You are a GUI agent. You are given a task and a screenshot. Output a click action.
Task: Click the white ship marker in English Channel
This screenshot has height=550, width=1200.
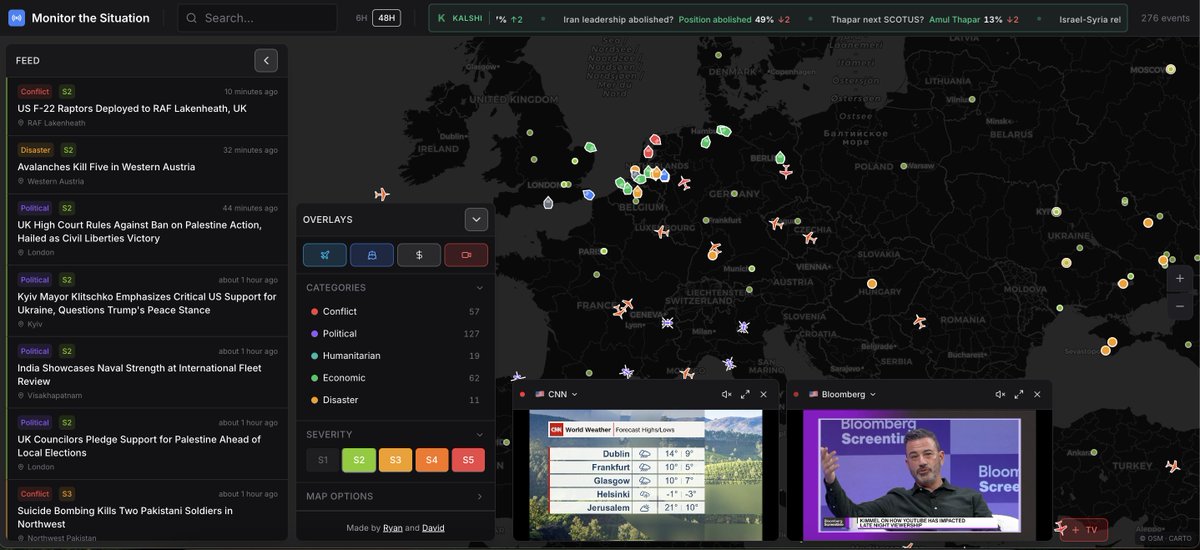[548, 203]
